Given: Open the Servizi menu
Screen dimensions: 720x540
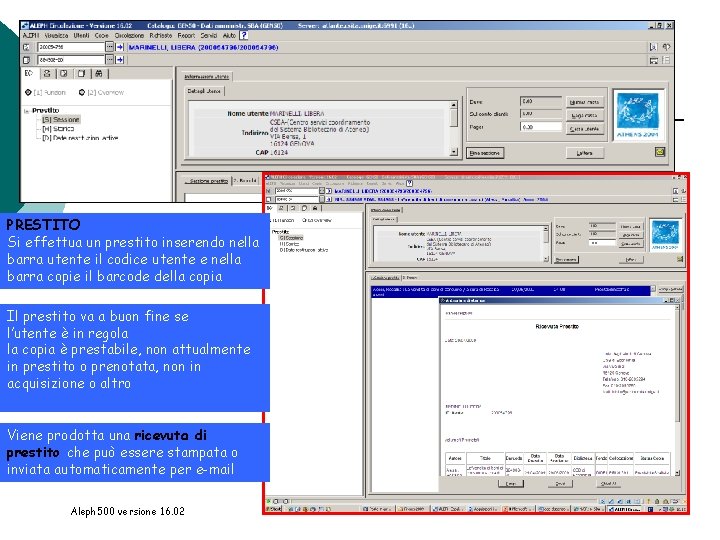Looking at the screenshot, I should point(208,35).
